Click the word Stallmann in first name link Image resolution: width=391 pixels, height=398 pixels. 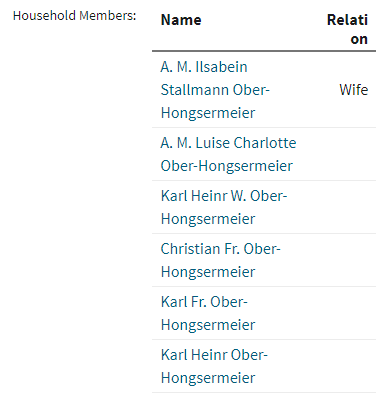pos(194,90)
